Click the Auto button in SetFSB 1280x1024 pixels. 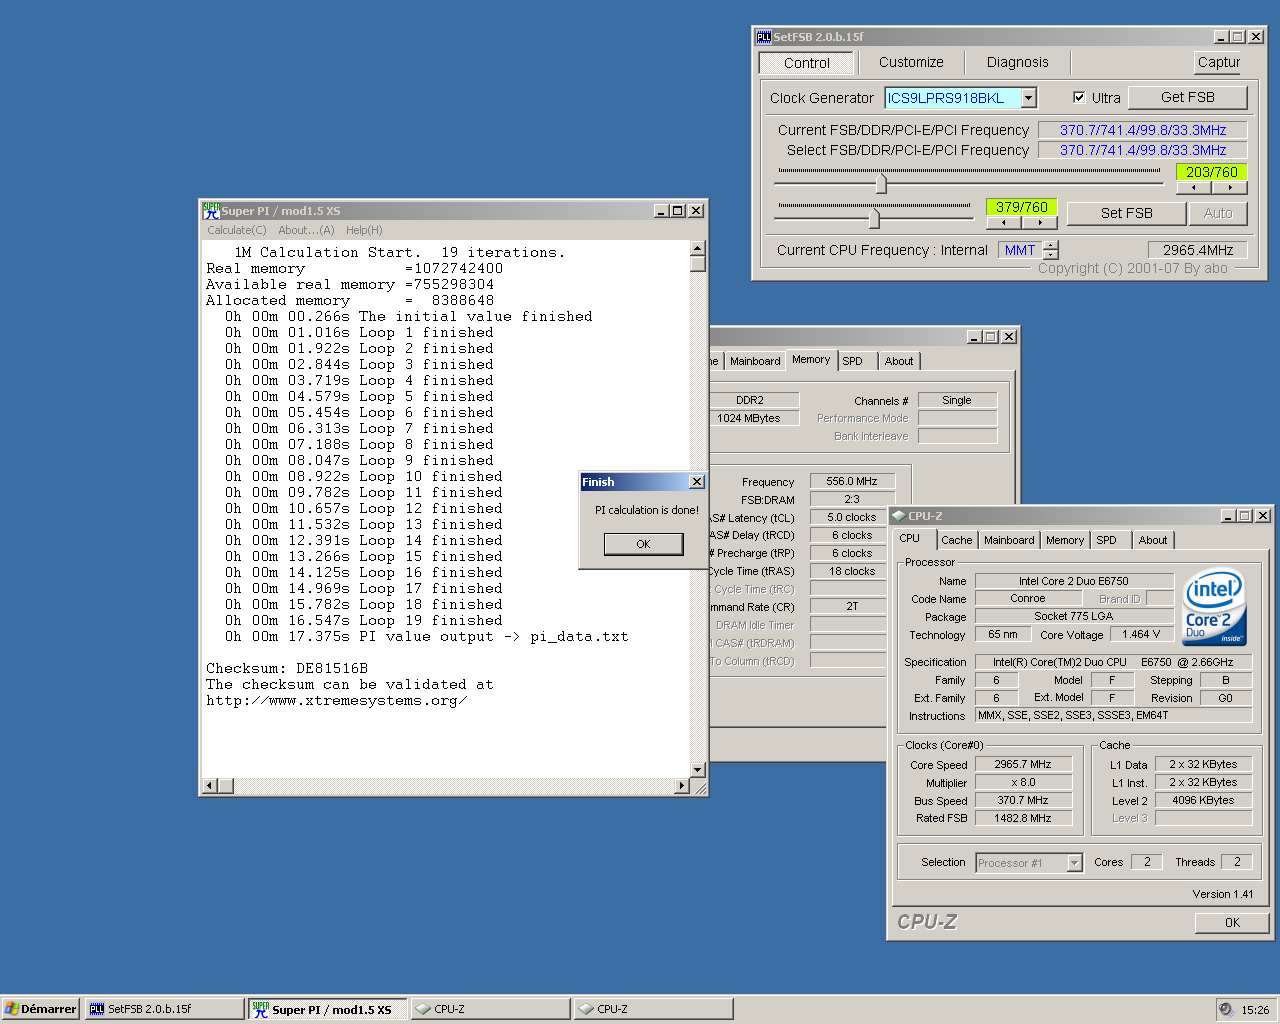(1218, 213)
